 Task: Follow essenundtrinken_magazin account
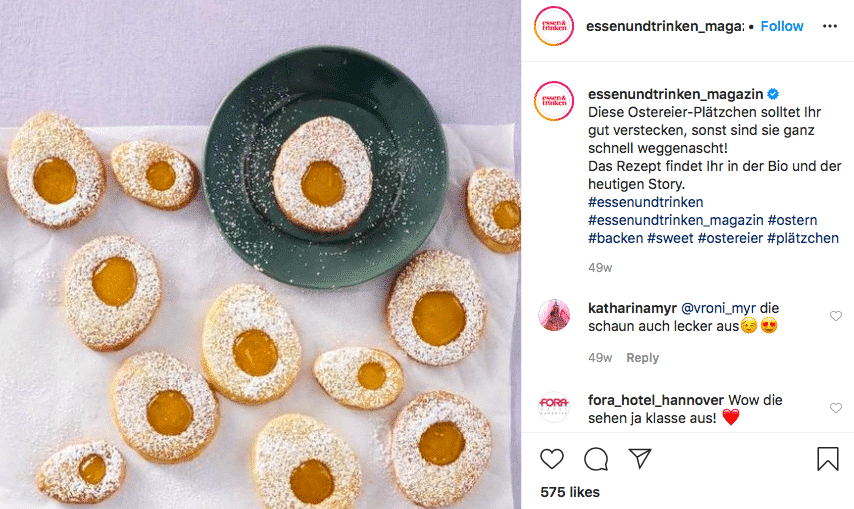coord(782,26)
